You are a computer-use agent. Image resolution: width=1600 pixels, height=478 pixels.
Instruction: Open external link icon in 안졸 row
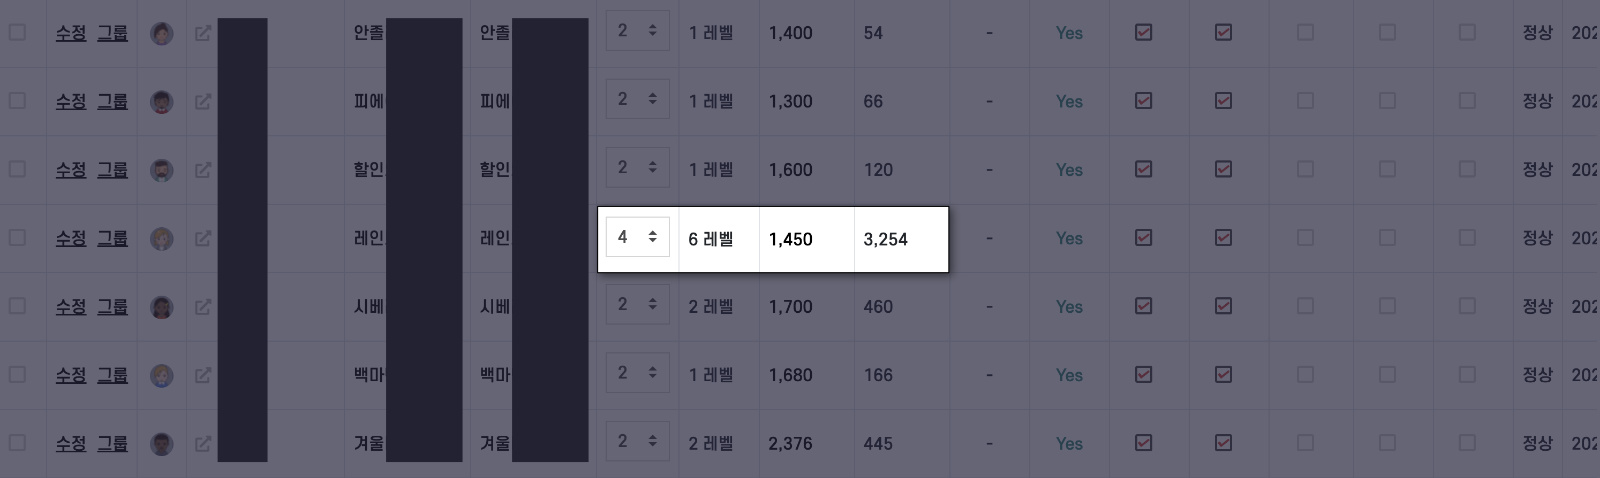(x=203, y=33)
